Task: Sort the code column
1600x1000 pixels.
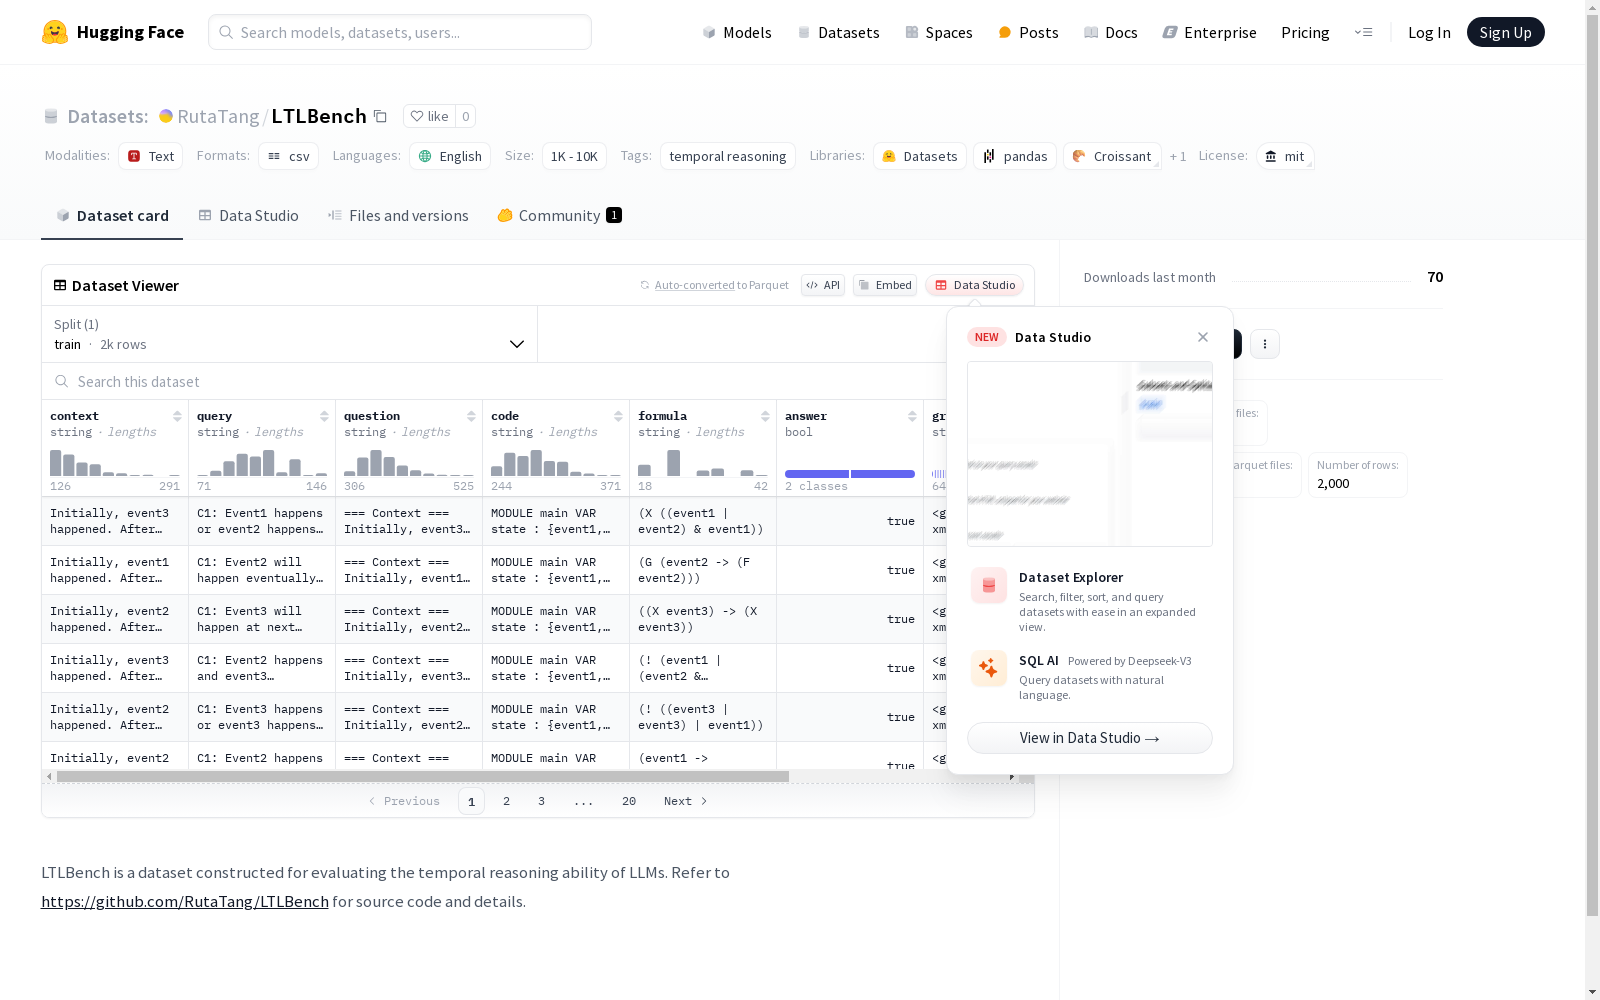Action: point(618,416)
